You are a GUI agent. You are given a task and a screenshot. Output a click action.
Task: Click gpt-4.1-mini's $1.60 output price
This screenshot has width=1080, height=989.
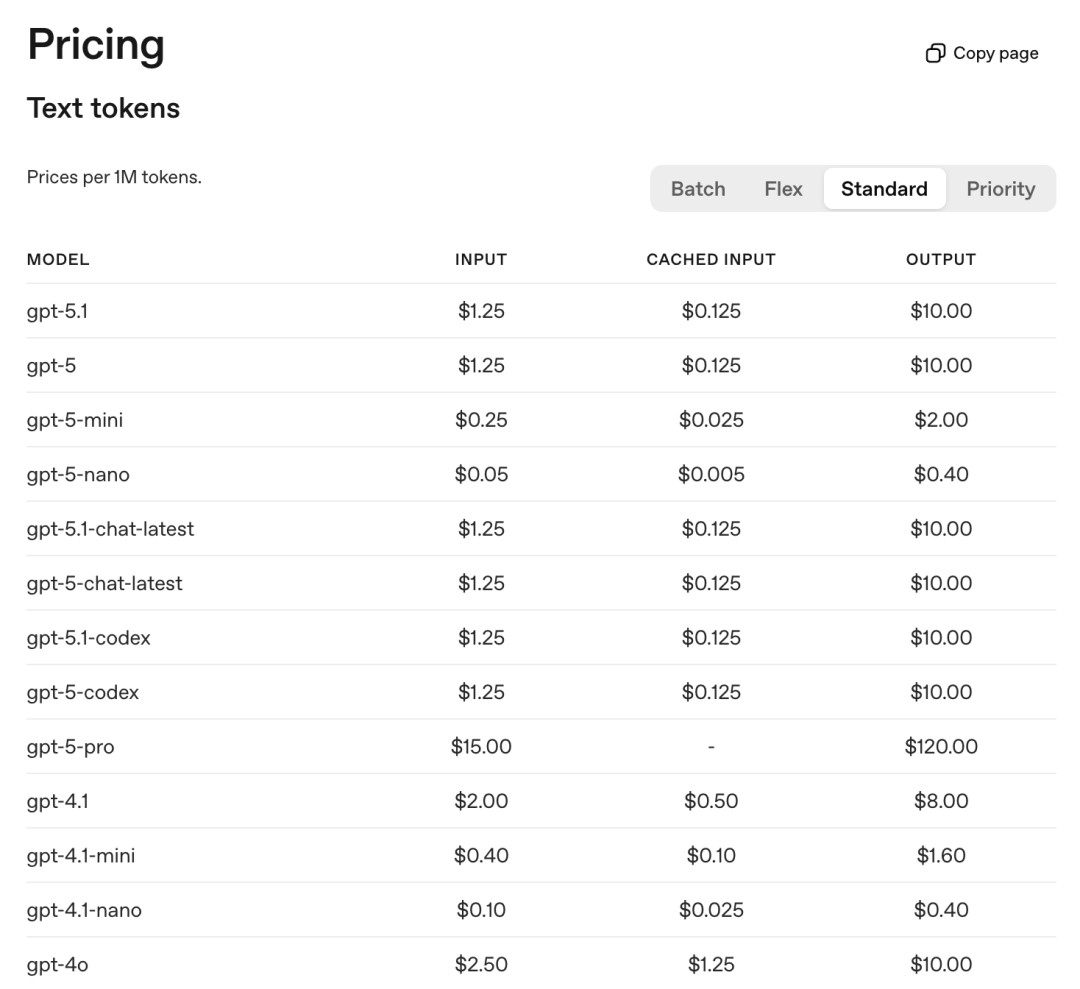(941, 855)
